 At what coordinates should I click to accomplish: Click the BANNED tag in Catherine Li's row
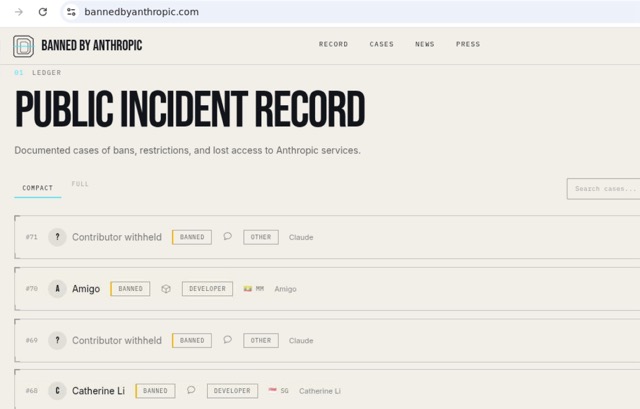coord(155,391)
